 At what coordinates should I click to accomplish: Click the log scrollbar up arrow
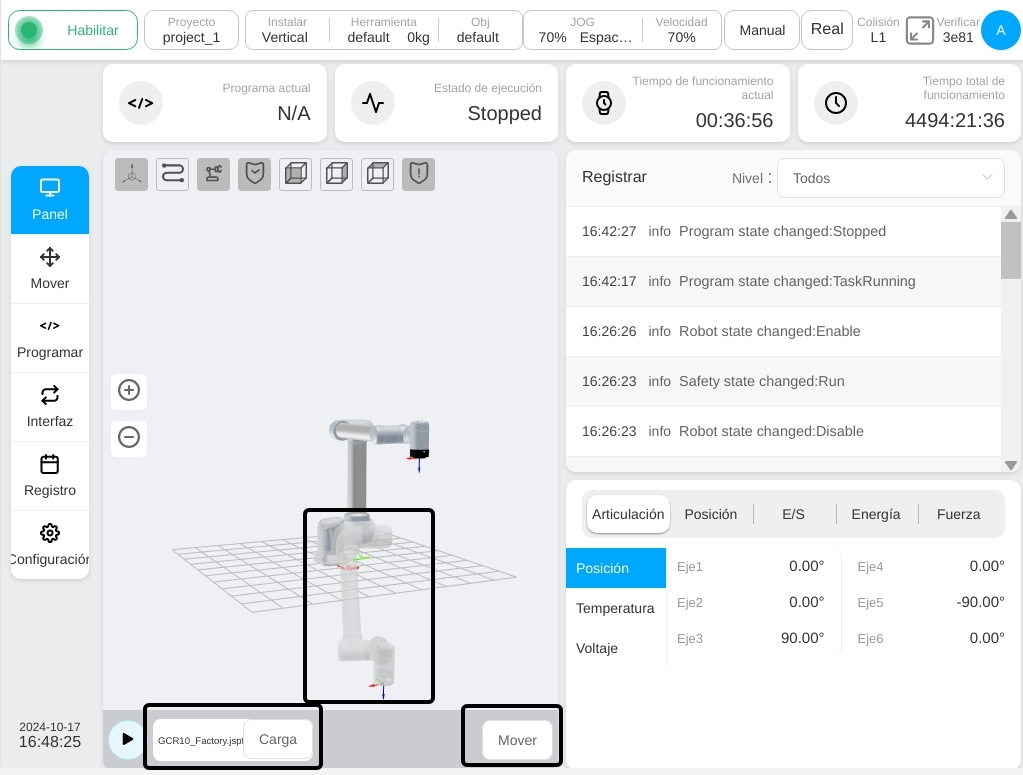tap(1011, 215)
